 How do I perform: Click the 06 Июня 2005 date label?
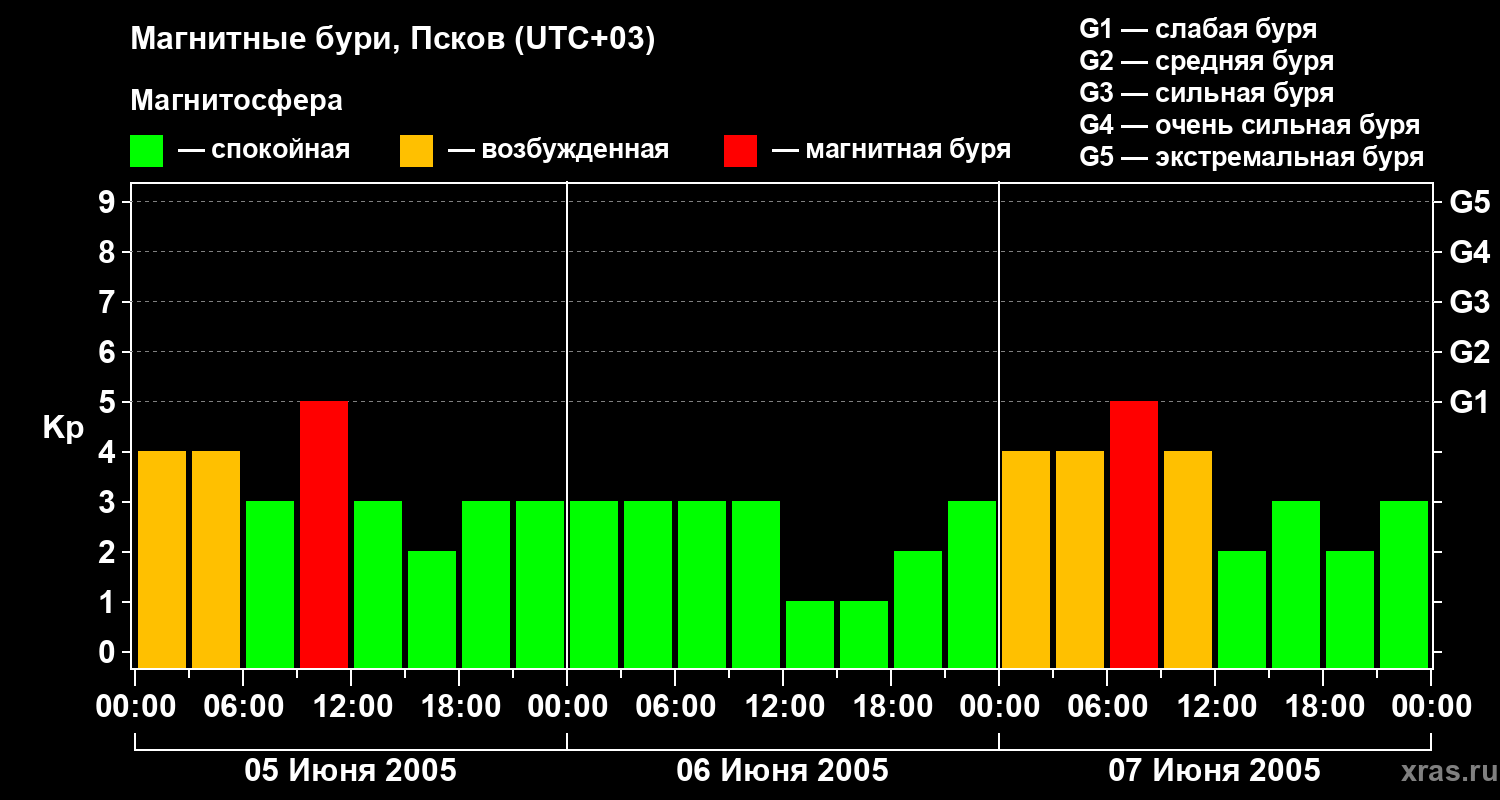[783, 770]
